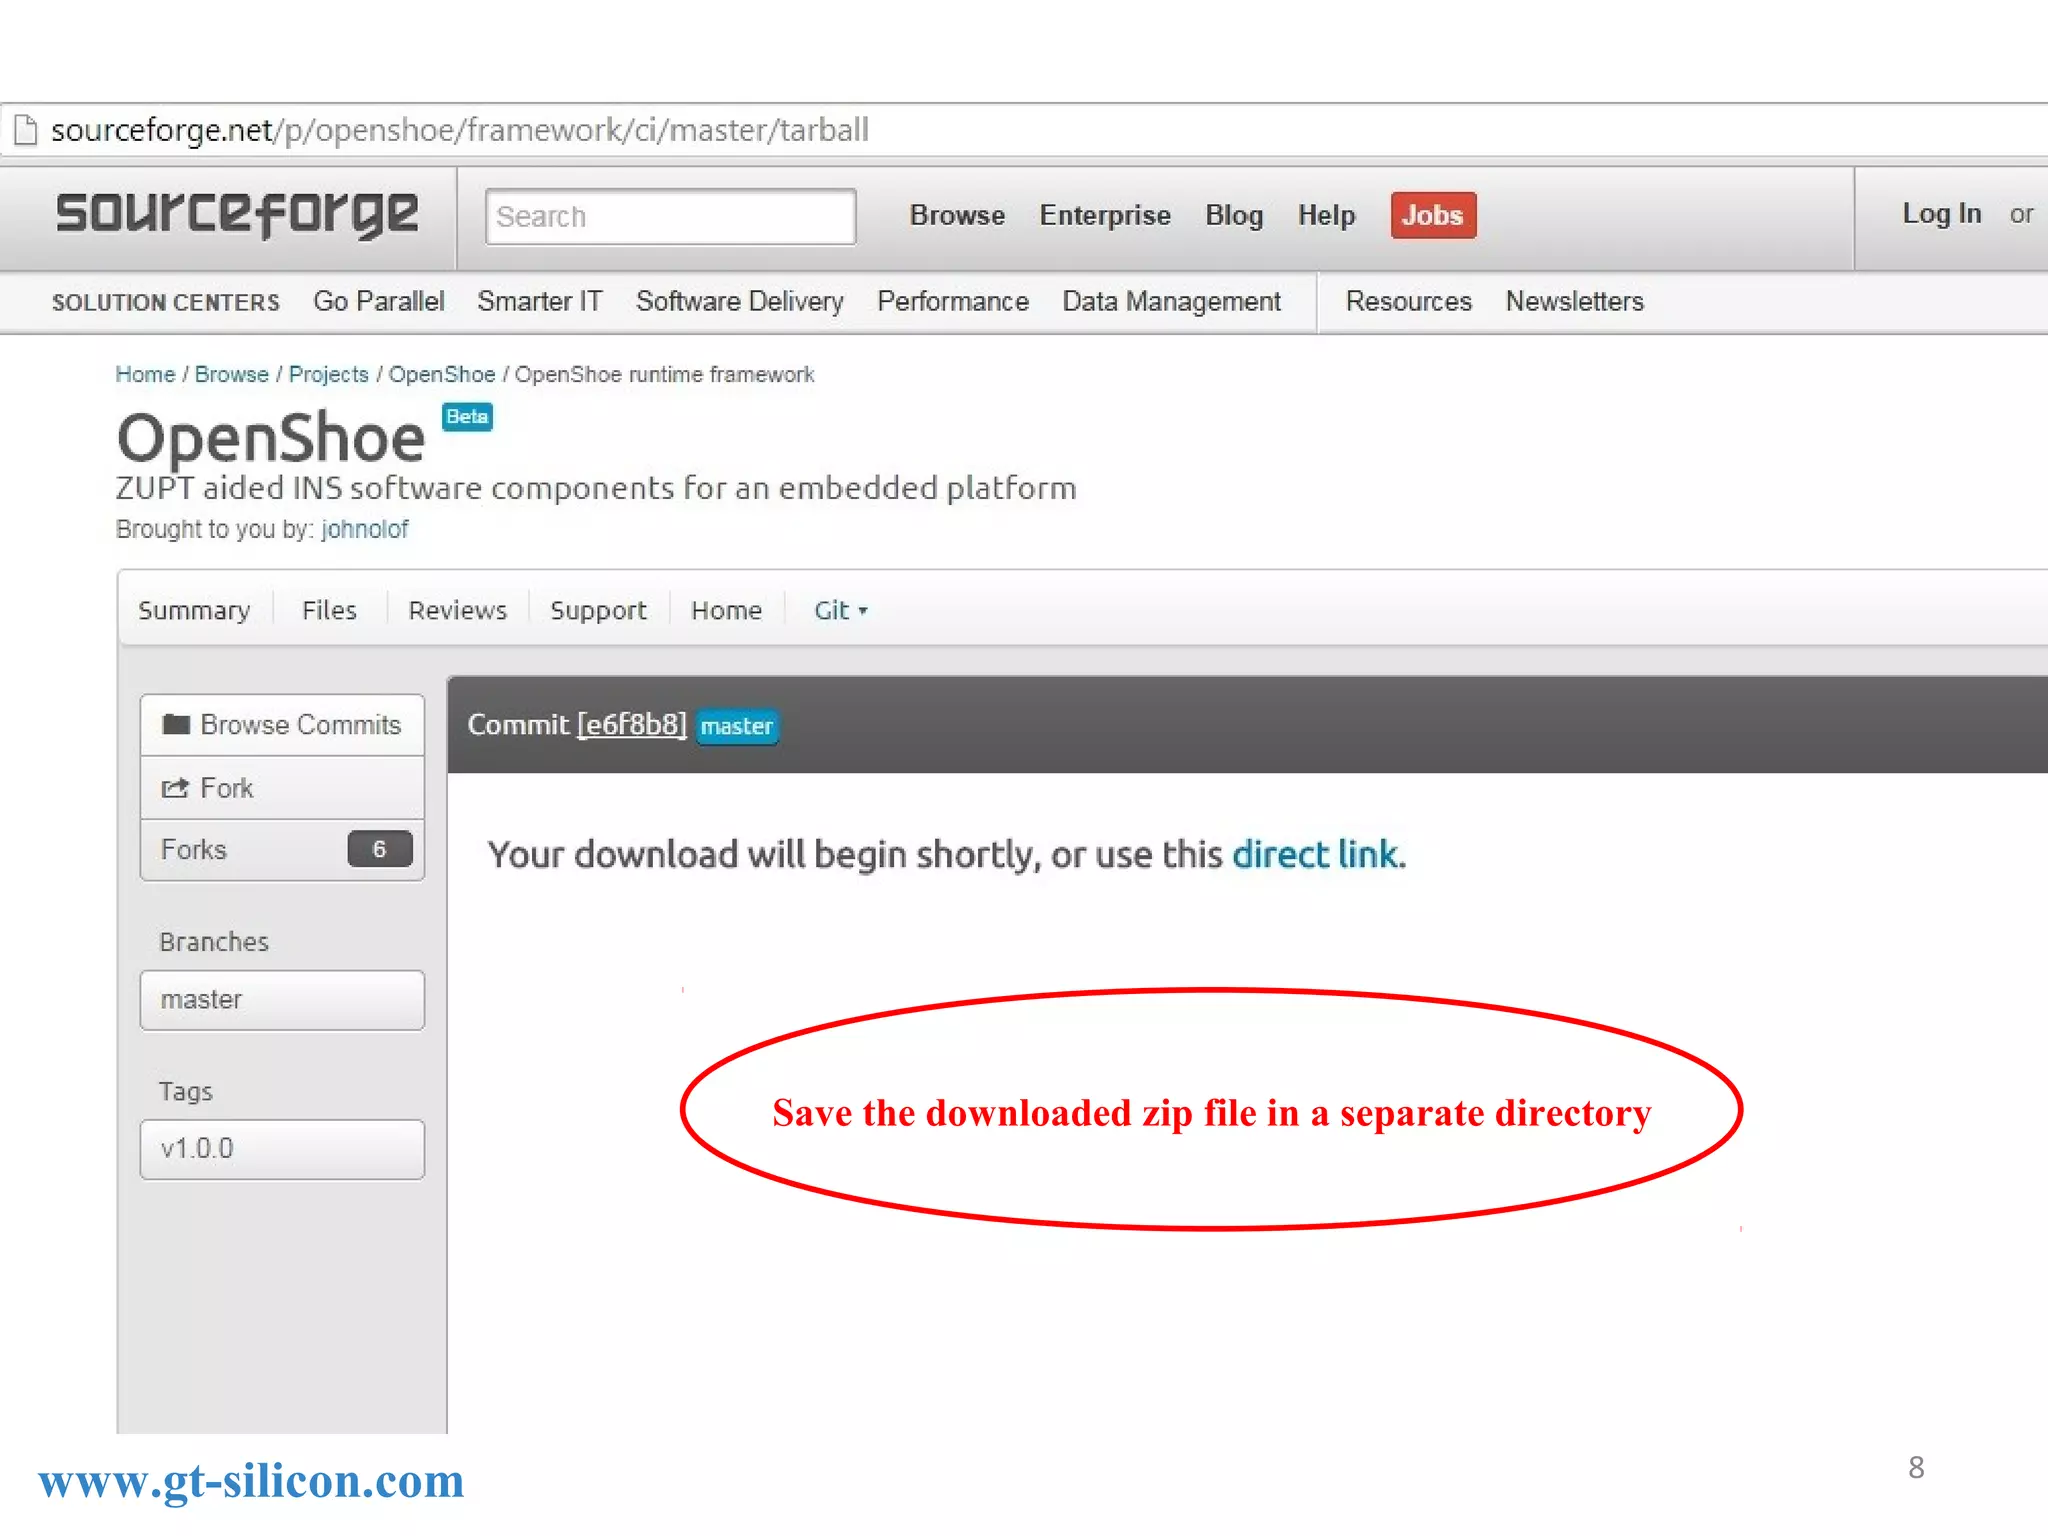
Task: Click the SourceForge logo
Action: (x=237, y=214)
